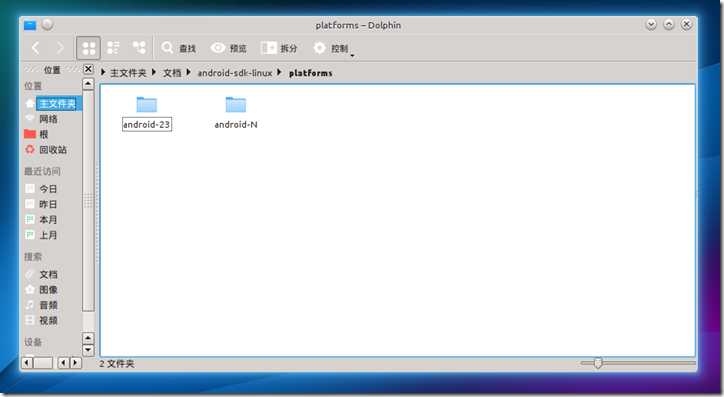This screenshot has height=397, width=724.
Task: Open the 查找 search tool
Action: click(x=178, y=48)
